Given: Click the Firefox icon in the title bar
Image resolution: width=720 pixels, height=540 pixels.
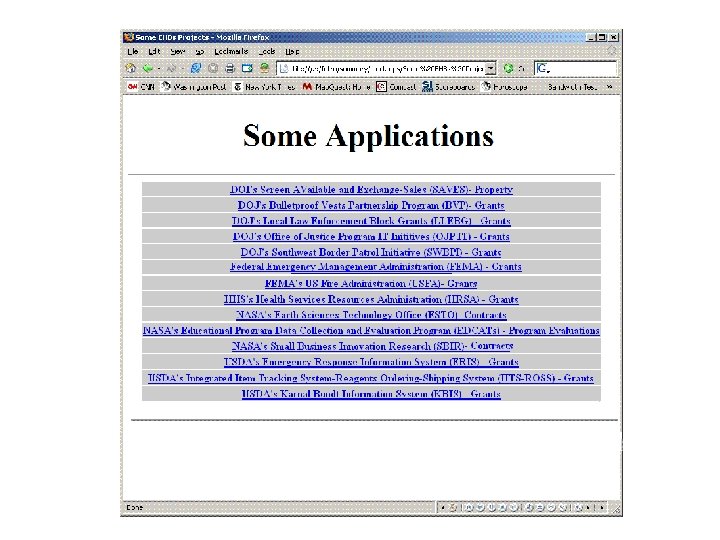Looking at the screenshot, I should click(x=129, y=37).
